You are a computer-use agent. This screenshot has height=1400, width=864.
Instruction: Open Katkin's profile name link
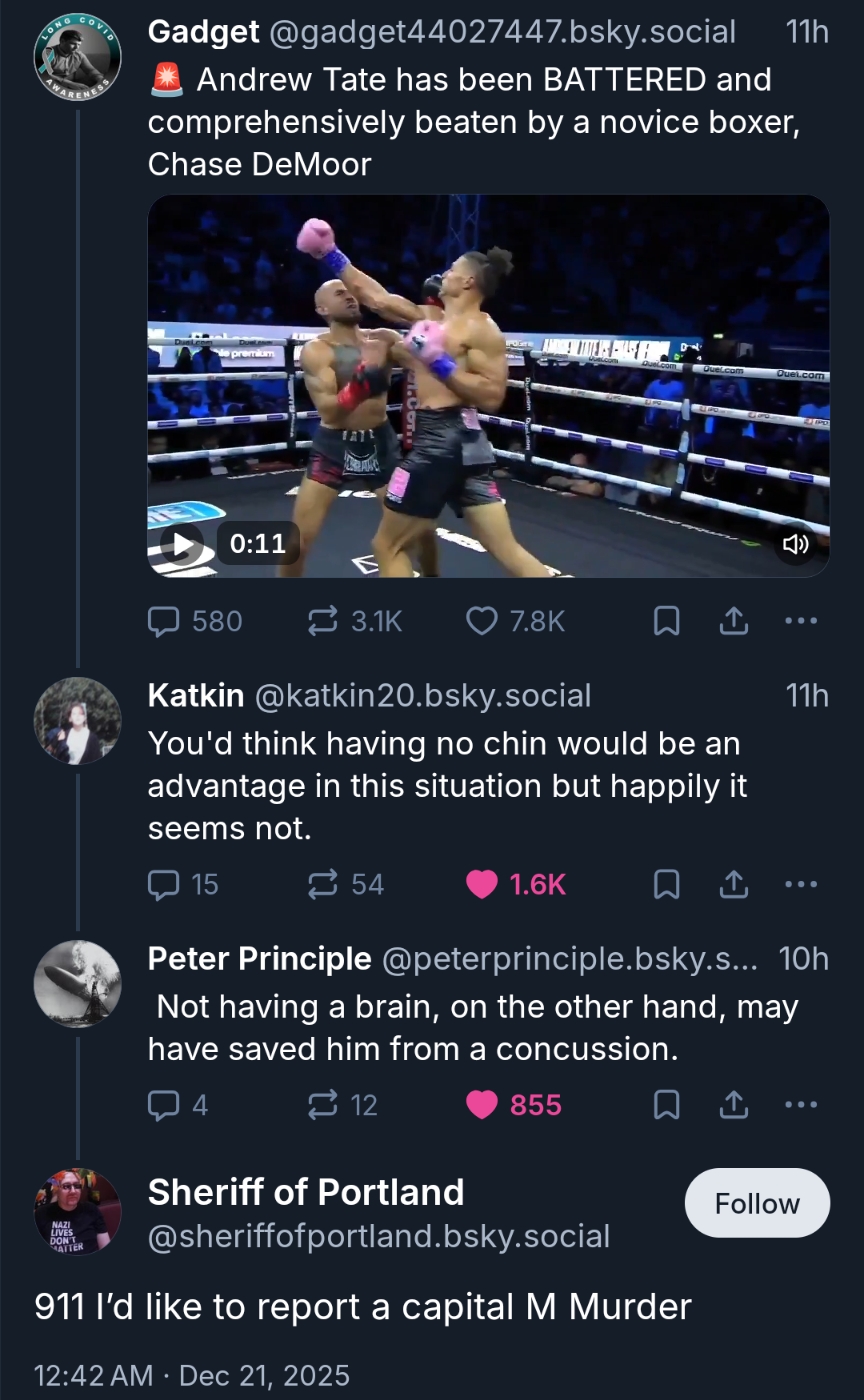pos(197,695)
